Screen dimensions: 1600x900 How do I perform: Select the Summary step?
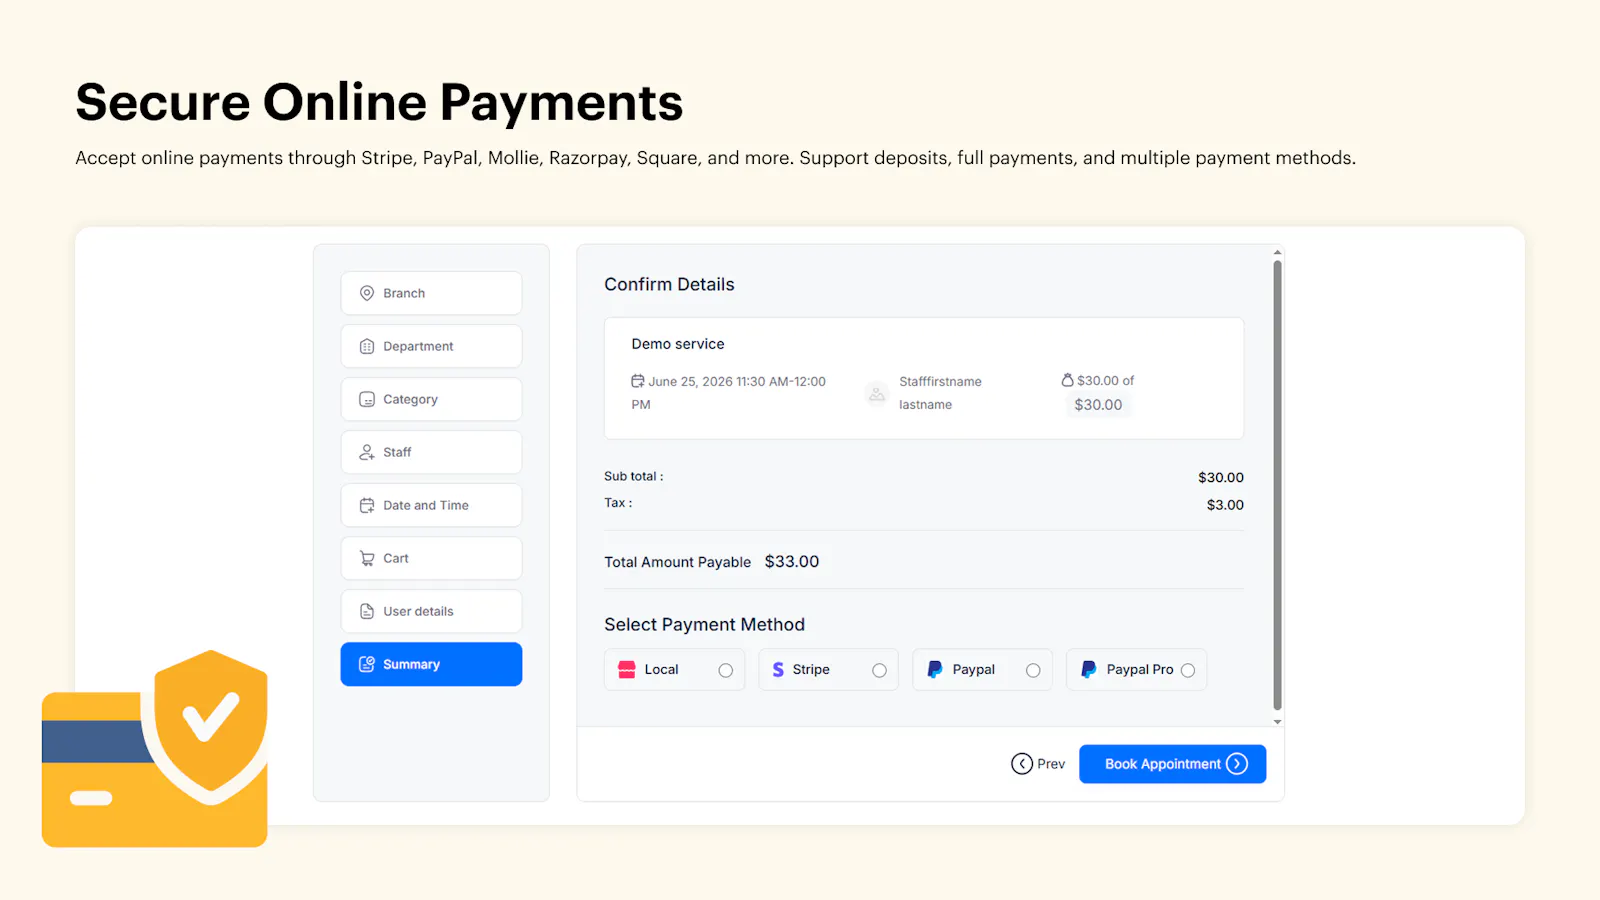[431, 664]
